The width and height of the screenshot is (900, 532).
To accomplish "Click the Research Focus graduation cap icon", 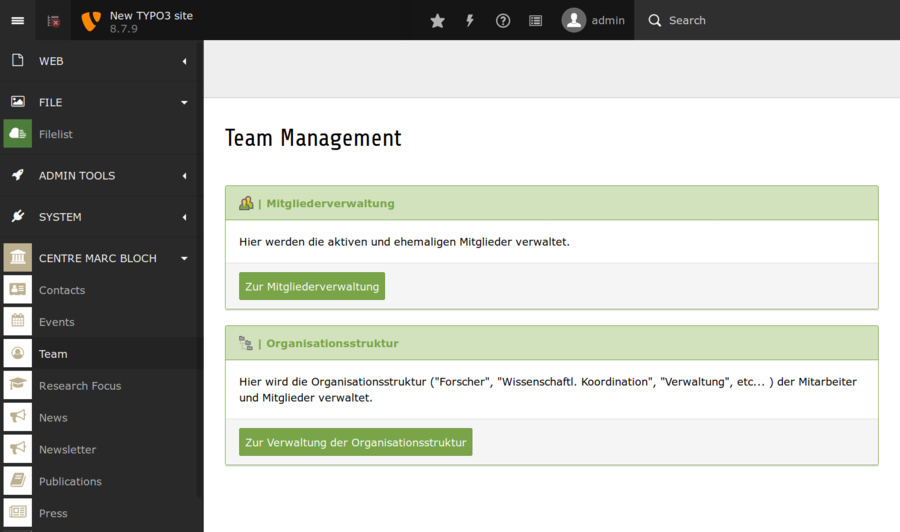I will pos(18,386).
